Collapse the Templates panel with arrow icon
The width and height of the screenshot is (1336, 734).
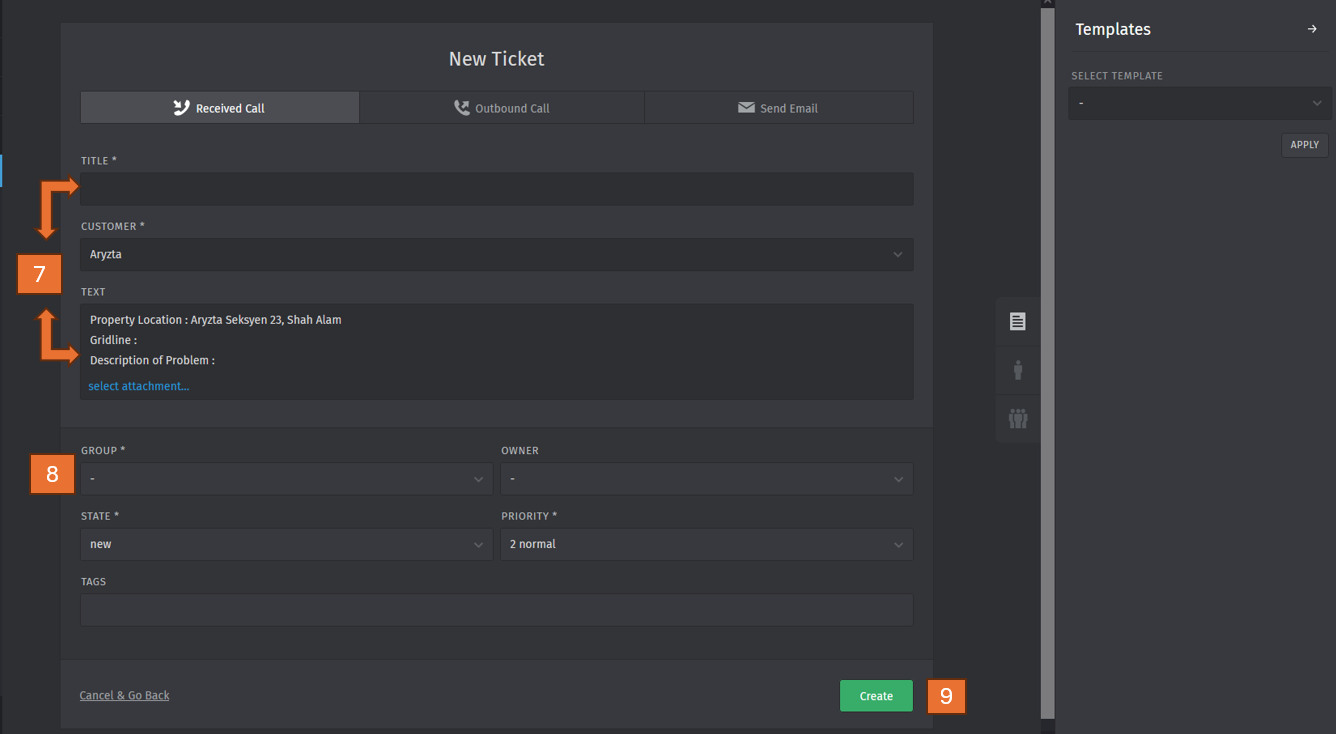1312,29
